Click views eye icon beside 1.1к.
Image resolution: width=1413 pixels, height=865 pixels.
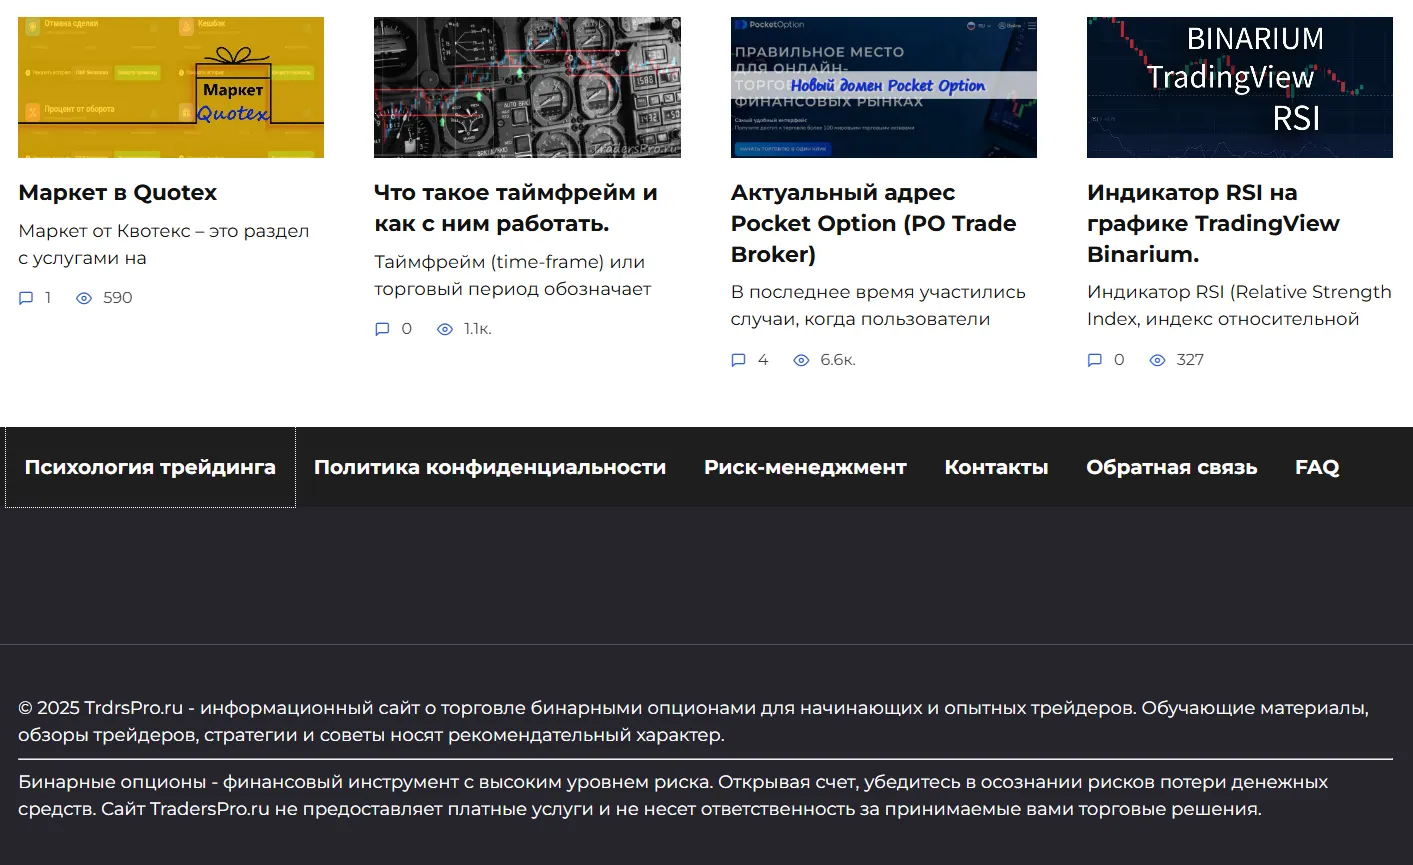445,329
